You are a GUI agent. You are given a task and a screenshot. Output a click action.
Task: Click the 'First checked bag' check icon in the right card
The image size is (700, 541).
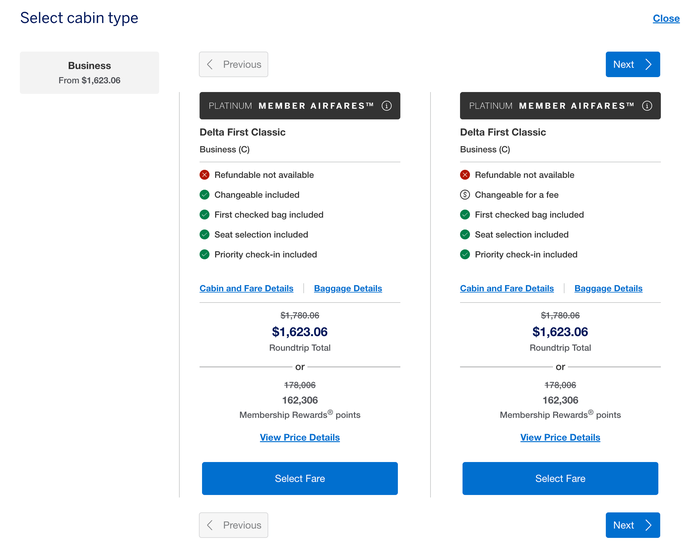point(465,215)
